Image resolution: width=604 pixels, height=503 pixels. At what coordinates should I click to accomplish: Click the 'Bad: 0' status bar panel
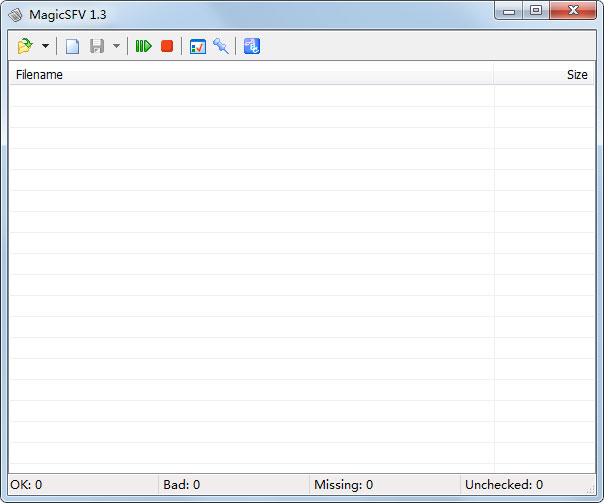232,485
